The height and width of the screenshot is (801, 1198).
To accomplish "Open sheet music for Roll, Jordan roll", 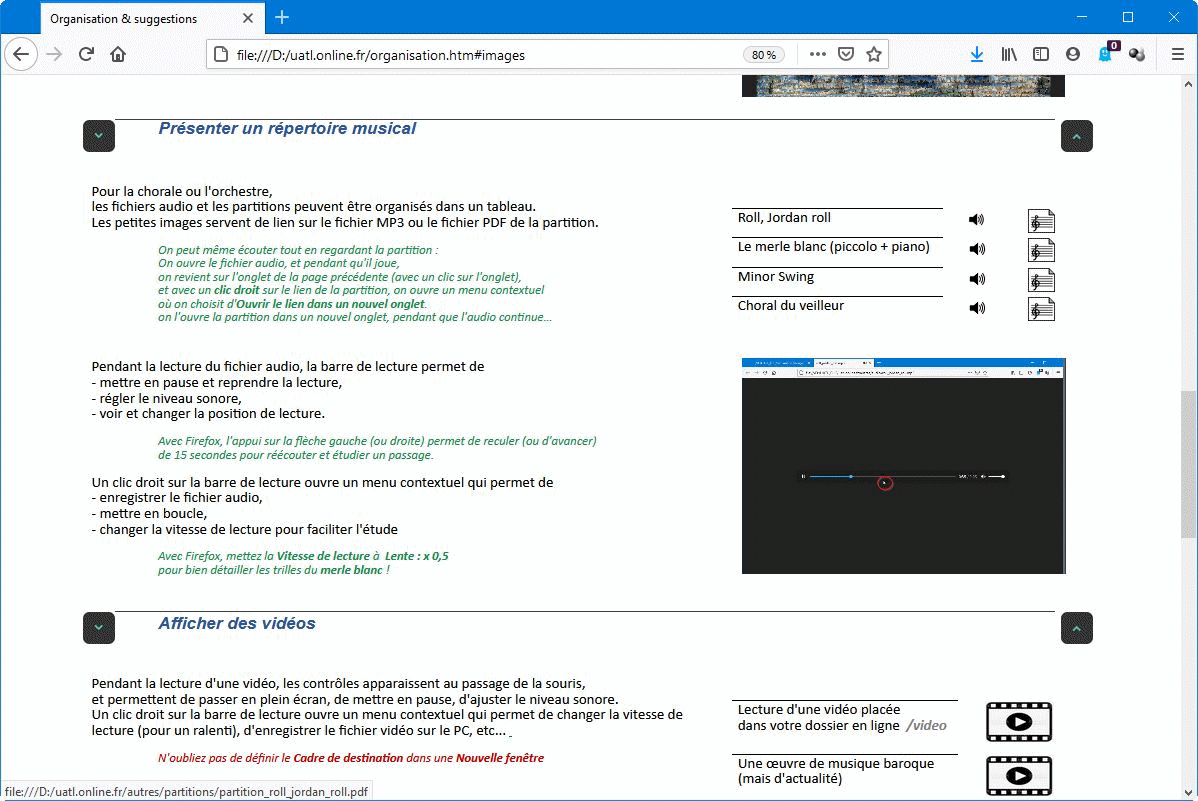I will coord(1041,221).
